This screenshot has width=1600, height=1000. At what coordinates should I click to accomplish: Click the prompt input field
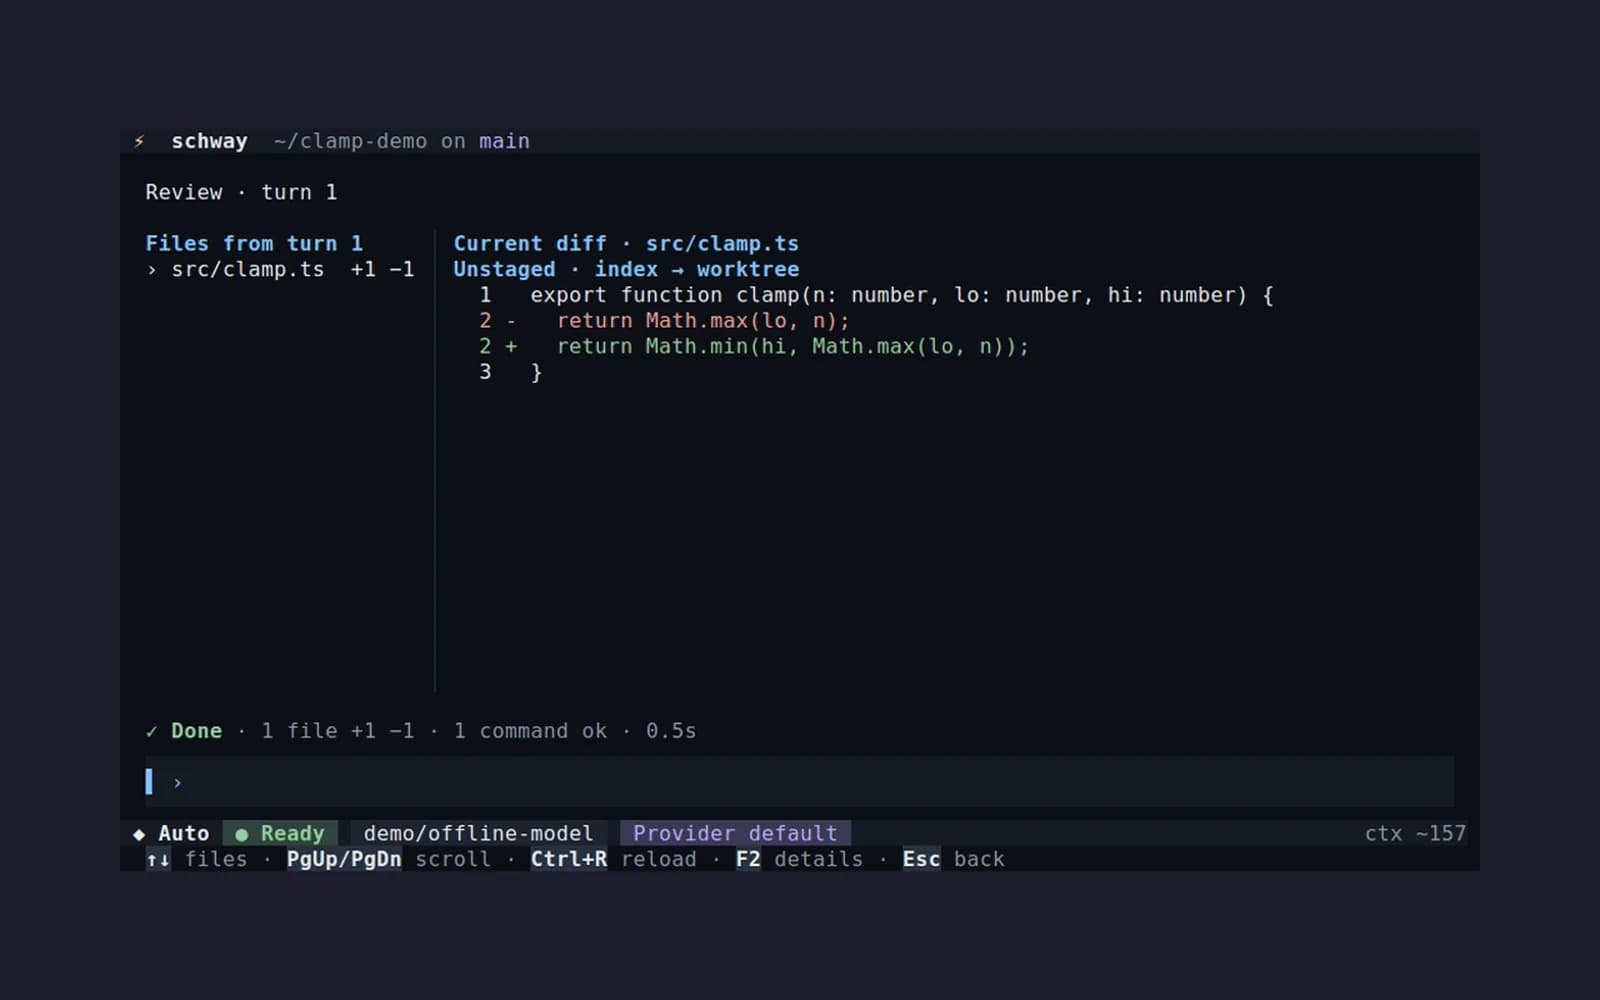(799, 782)
